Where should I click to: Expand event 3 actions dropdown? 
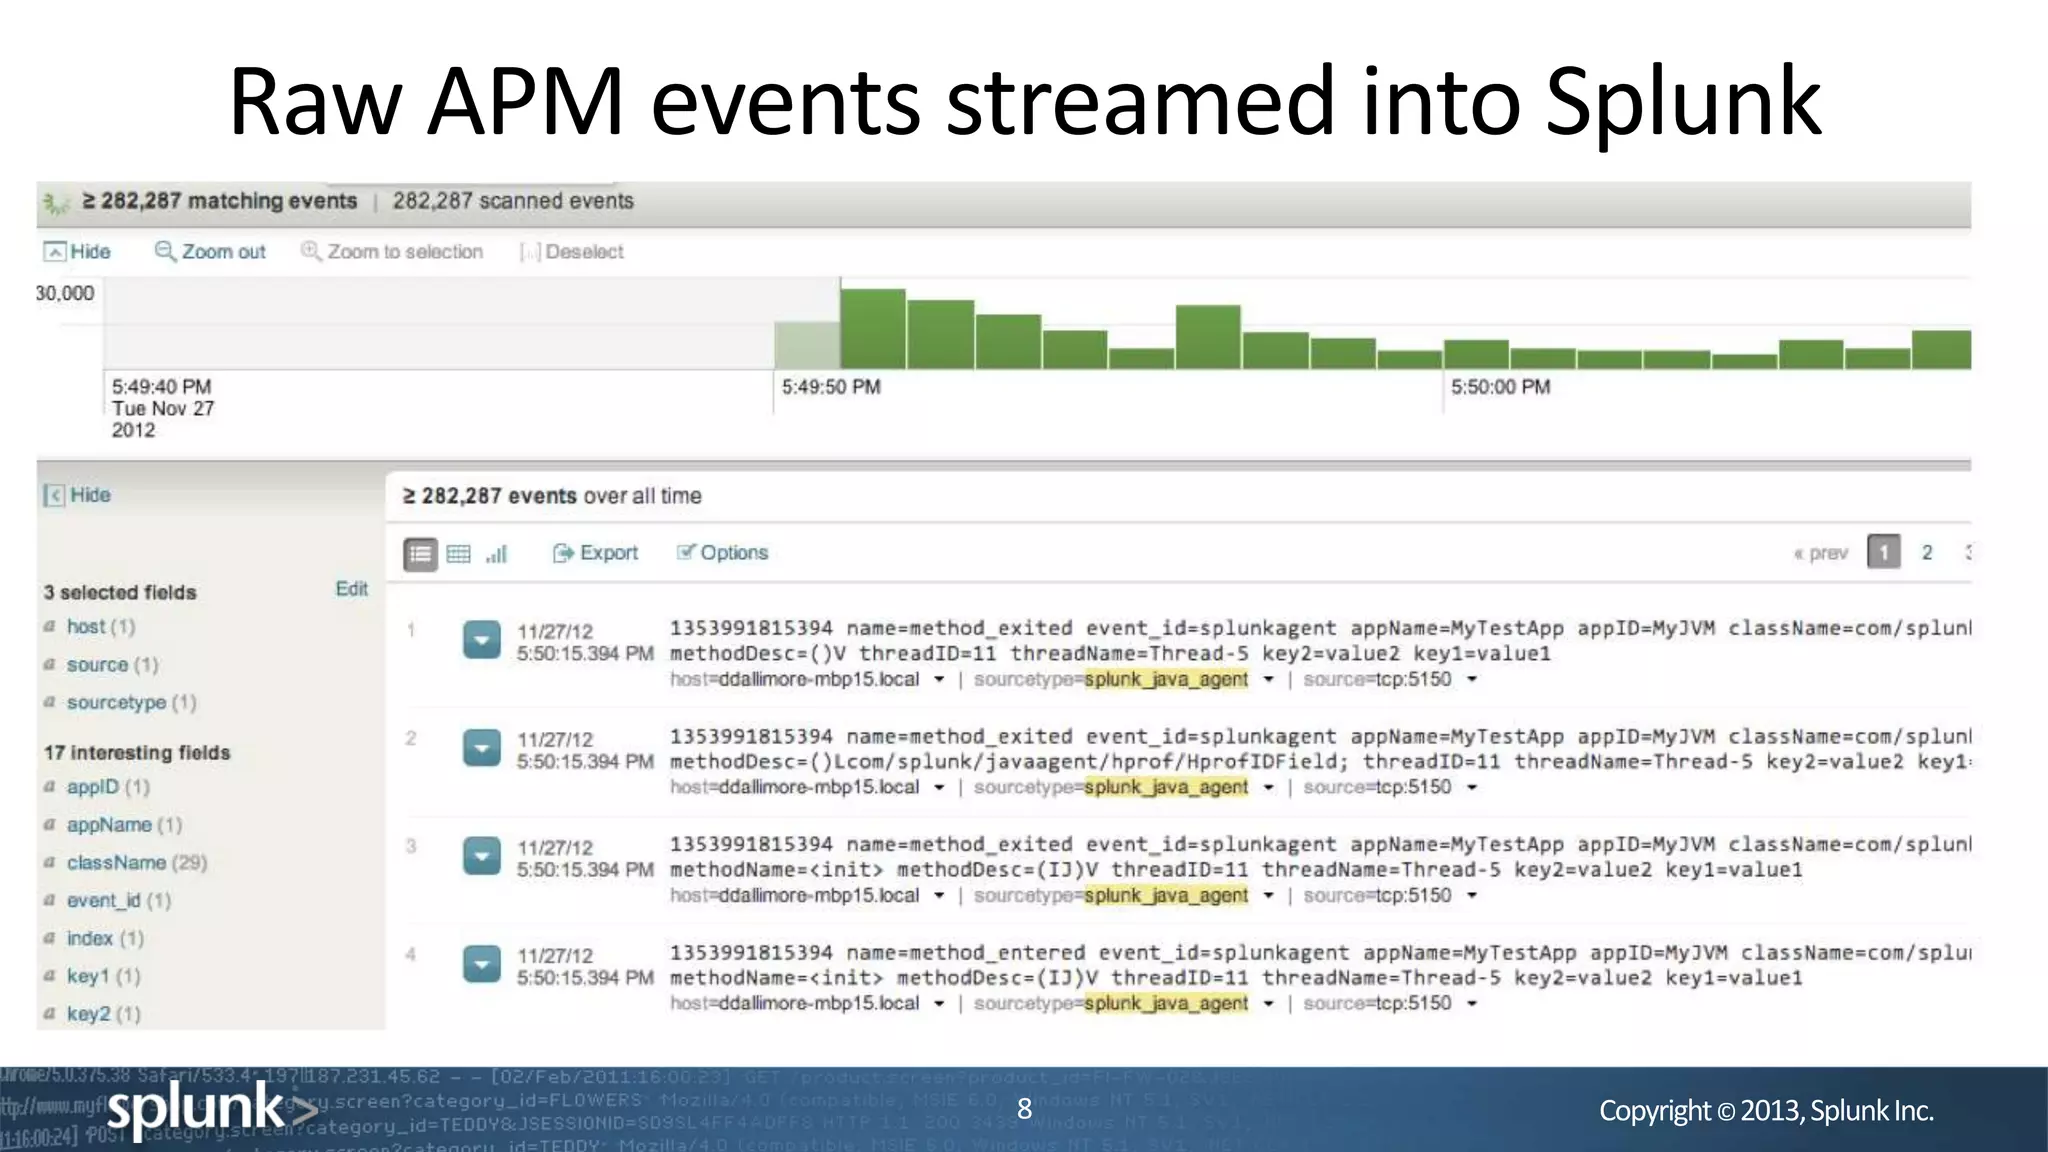(x=482, y=856)
